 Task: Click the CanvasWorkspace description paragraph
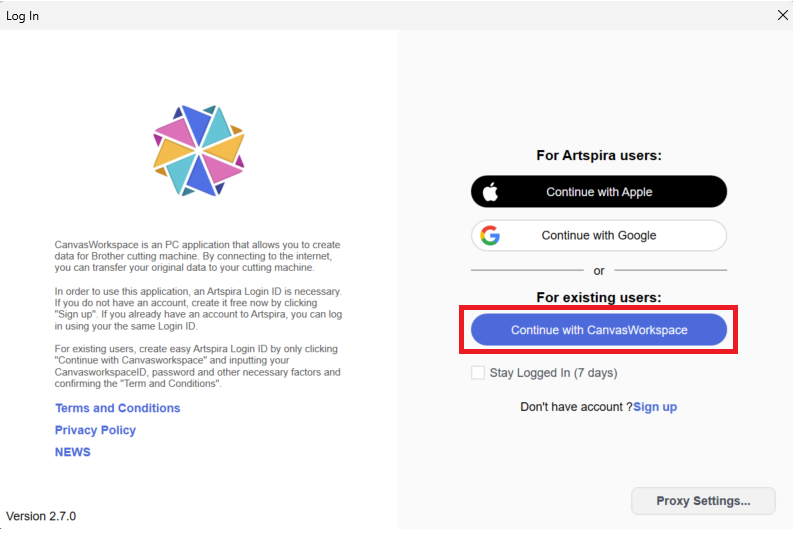[x=198, y=256]
